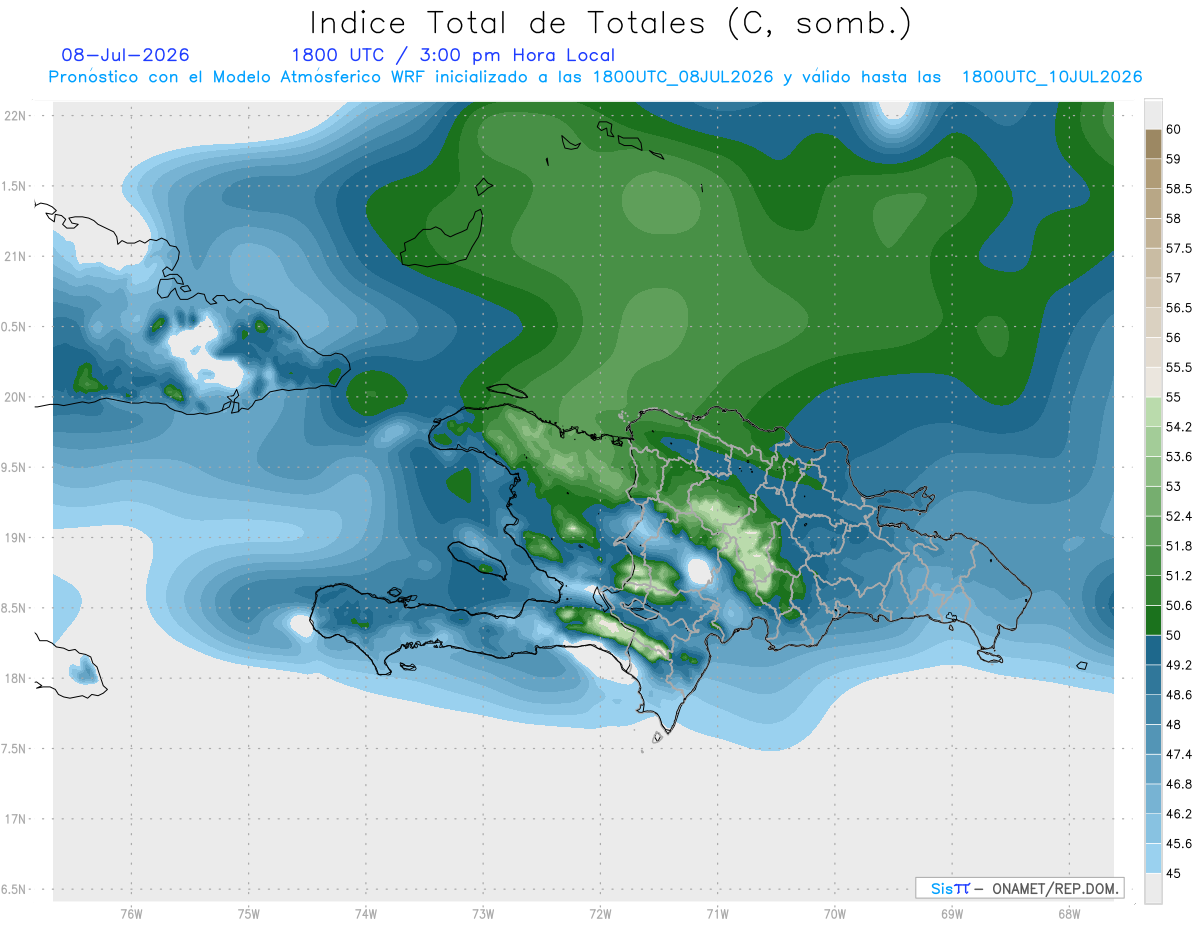Click the 18N latitude label

[x=17, y=678]
